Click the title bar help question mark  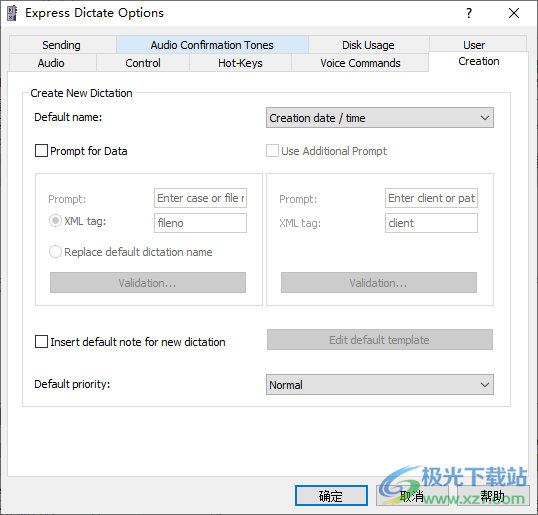(x=469, y=13)
